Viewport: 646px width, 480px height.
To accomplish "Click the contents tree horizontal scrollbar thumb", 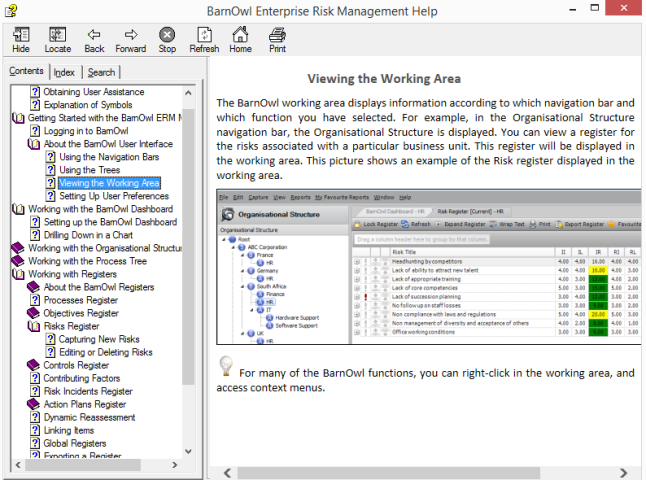I will point(83,465).
